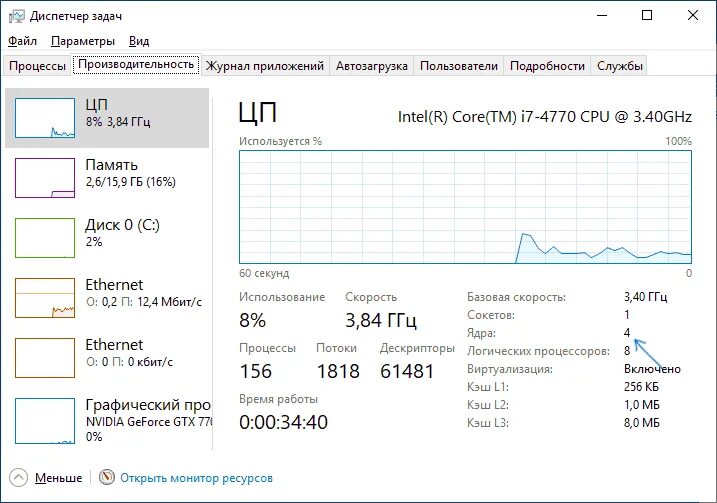Click the resource monitor gauge icon
The height and width of the screenshot is (503, 717).
point(107,477)
